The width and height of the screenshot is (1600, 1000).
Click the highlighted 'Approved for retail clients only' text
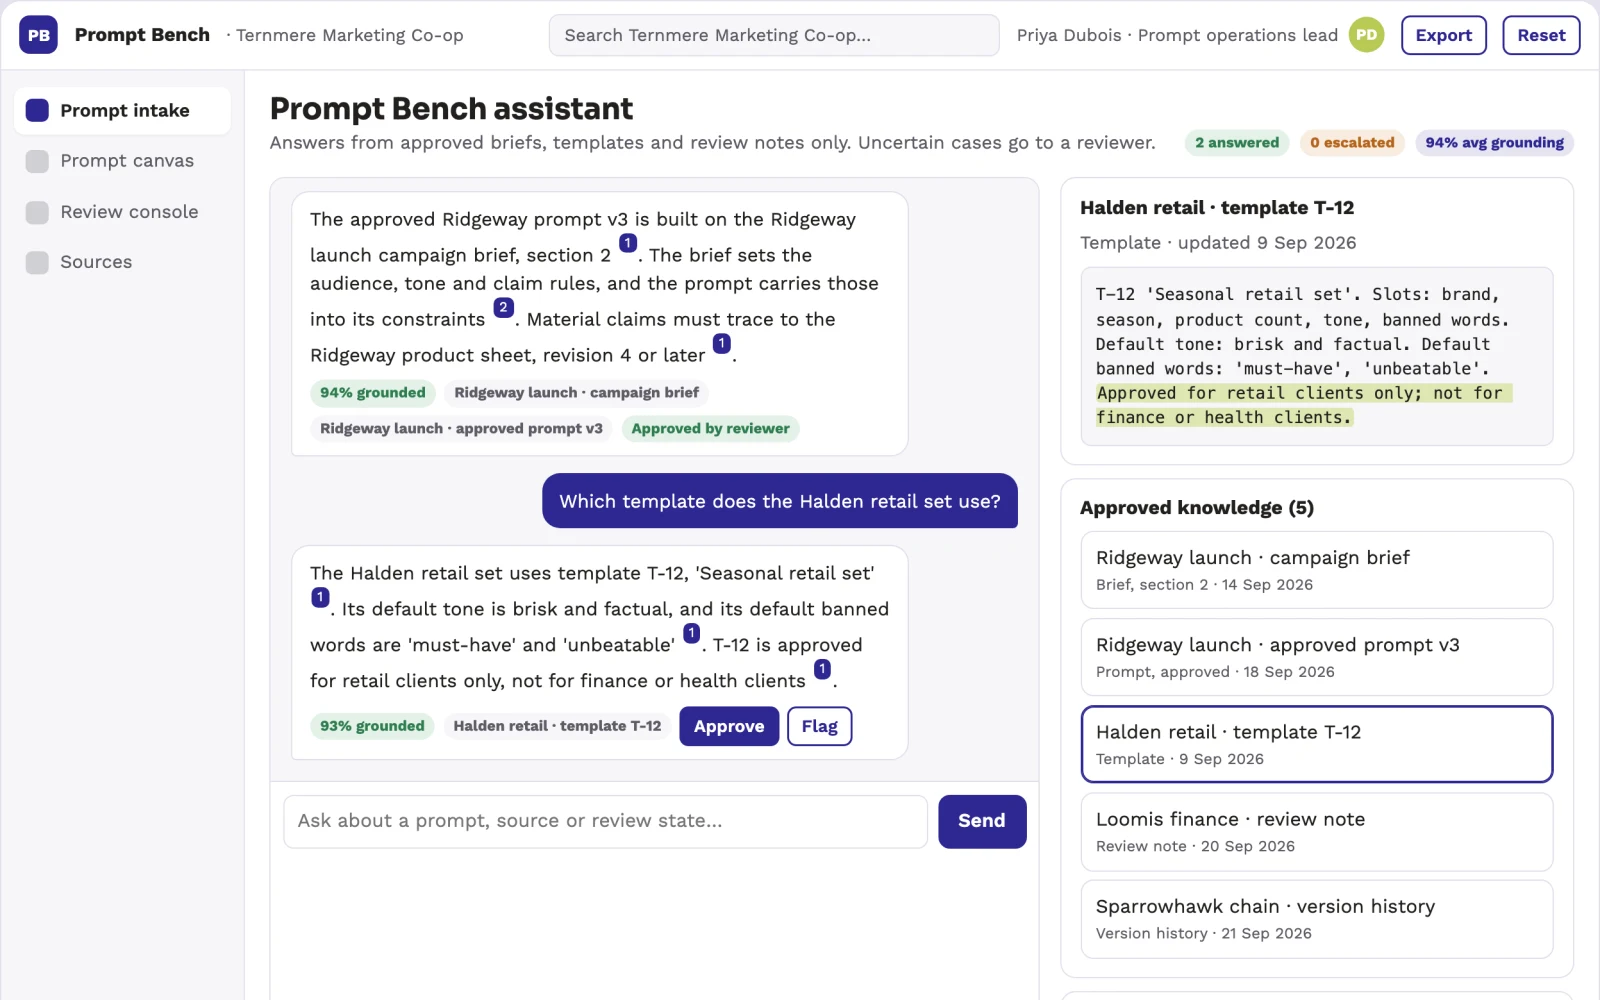coord(1303,405)
